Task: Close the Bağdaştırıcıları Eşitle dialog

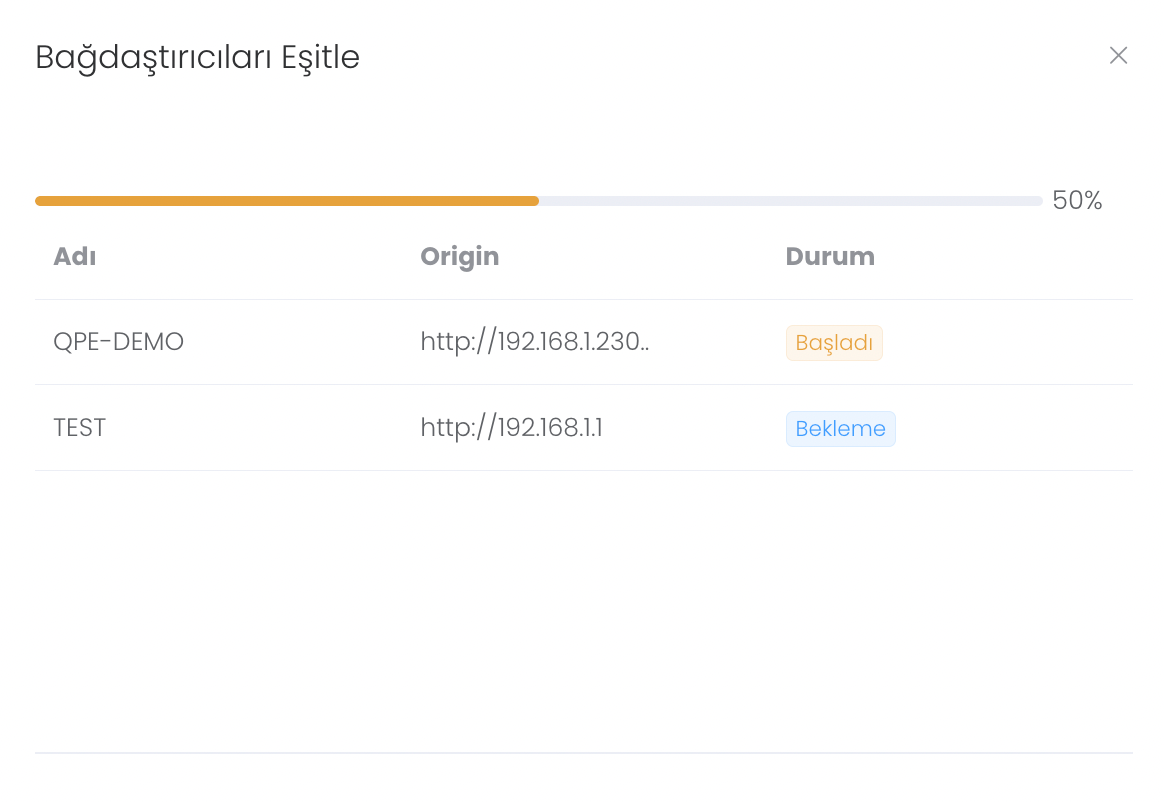Action: pyautogui.click(x=1118, y=56)
